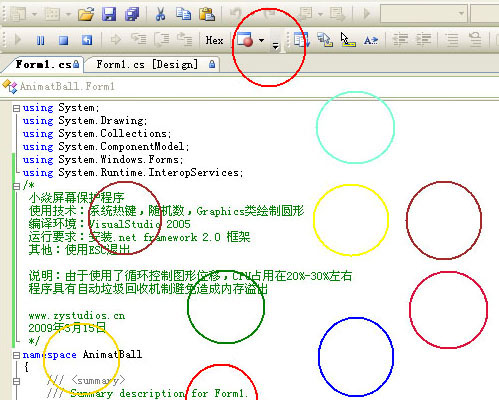This screenshot has height=400, width=499.
Task: Click the Restart debugging icon
Action: pyautogui.click(x=87, y=40)
